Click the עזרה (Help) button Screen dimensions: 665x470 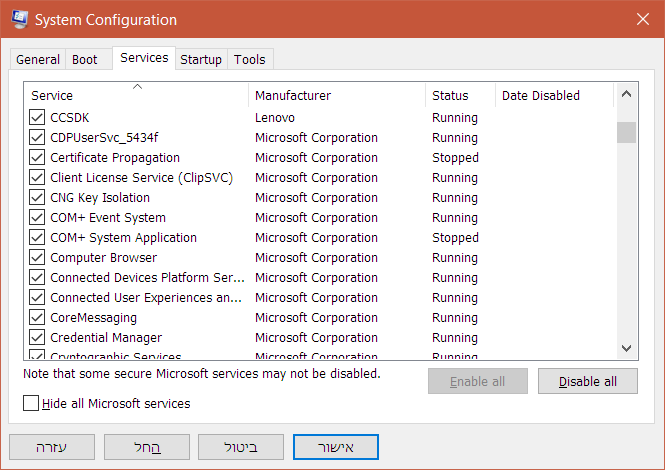tap(52, 447)
